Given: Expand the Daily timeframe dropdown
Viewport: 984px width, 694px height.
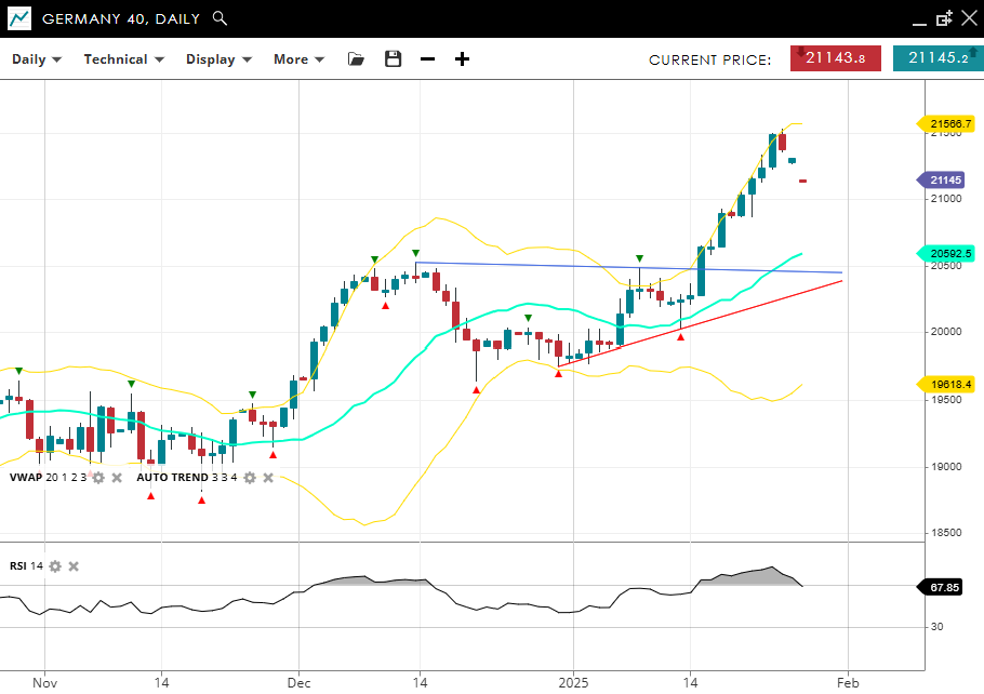Looking at the screenshot, I should coord(37,59).
